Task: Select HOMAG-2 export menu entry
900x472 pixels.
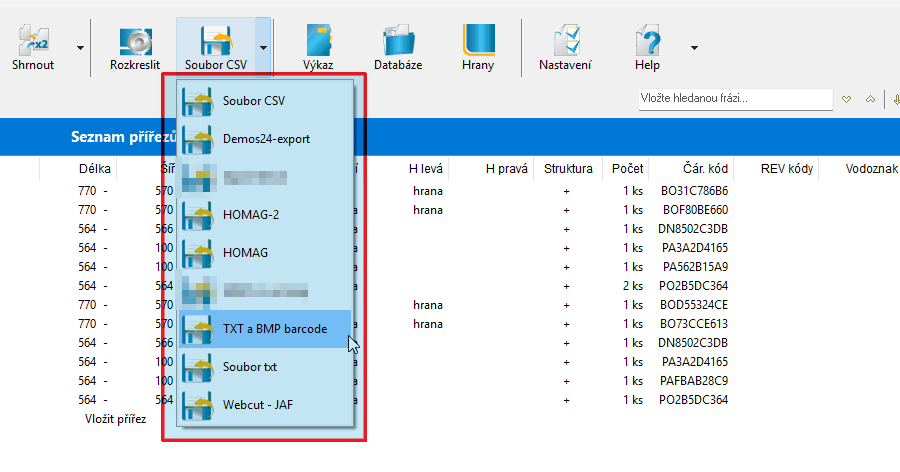Action: point(265,215)
